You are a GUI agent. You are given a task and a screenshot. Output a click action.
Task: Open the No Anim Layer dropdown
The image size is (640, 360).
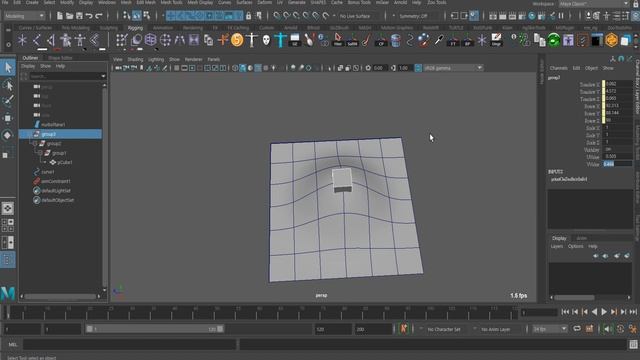pos(496,329)
